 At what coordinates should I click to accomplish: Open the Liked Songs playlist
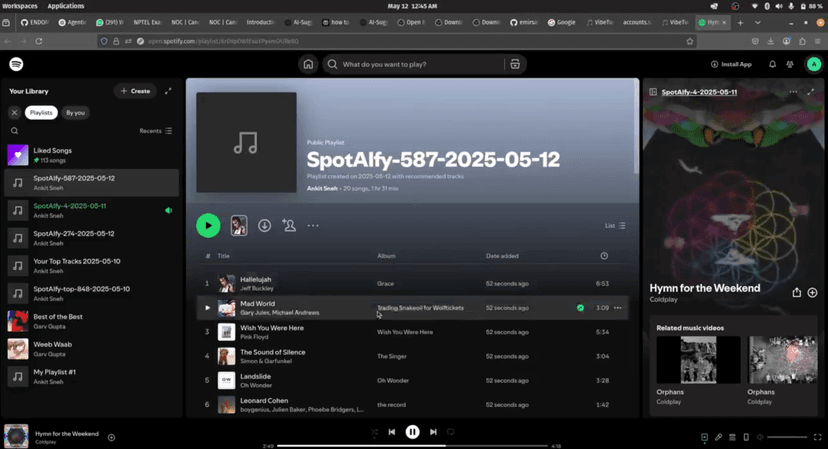click(x=54, y=155)
